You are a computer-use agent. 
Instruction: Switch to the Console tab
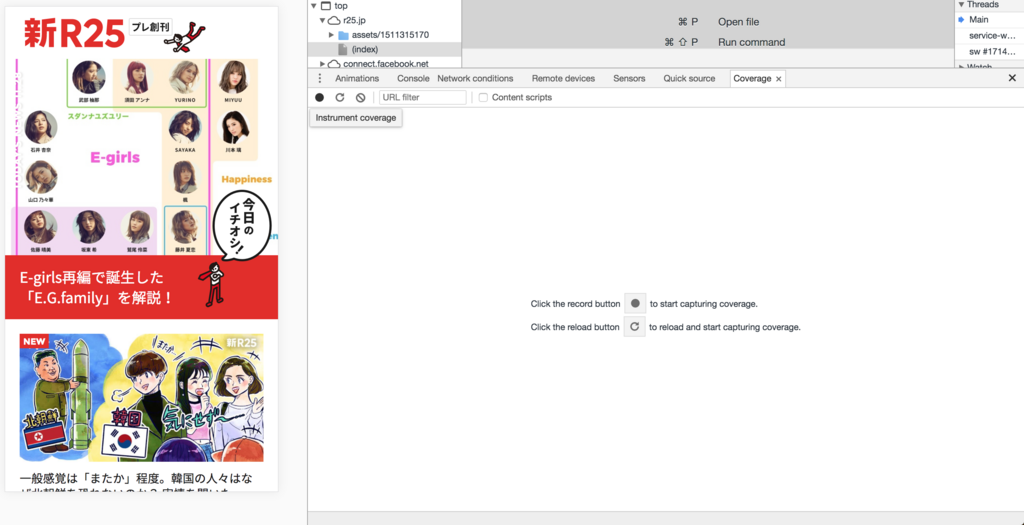413,78
